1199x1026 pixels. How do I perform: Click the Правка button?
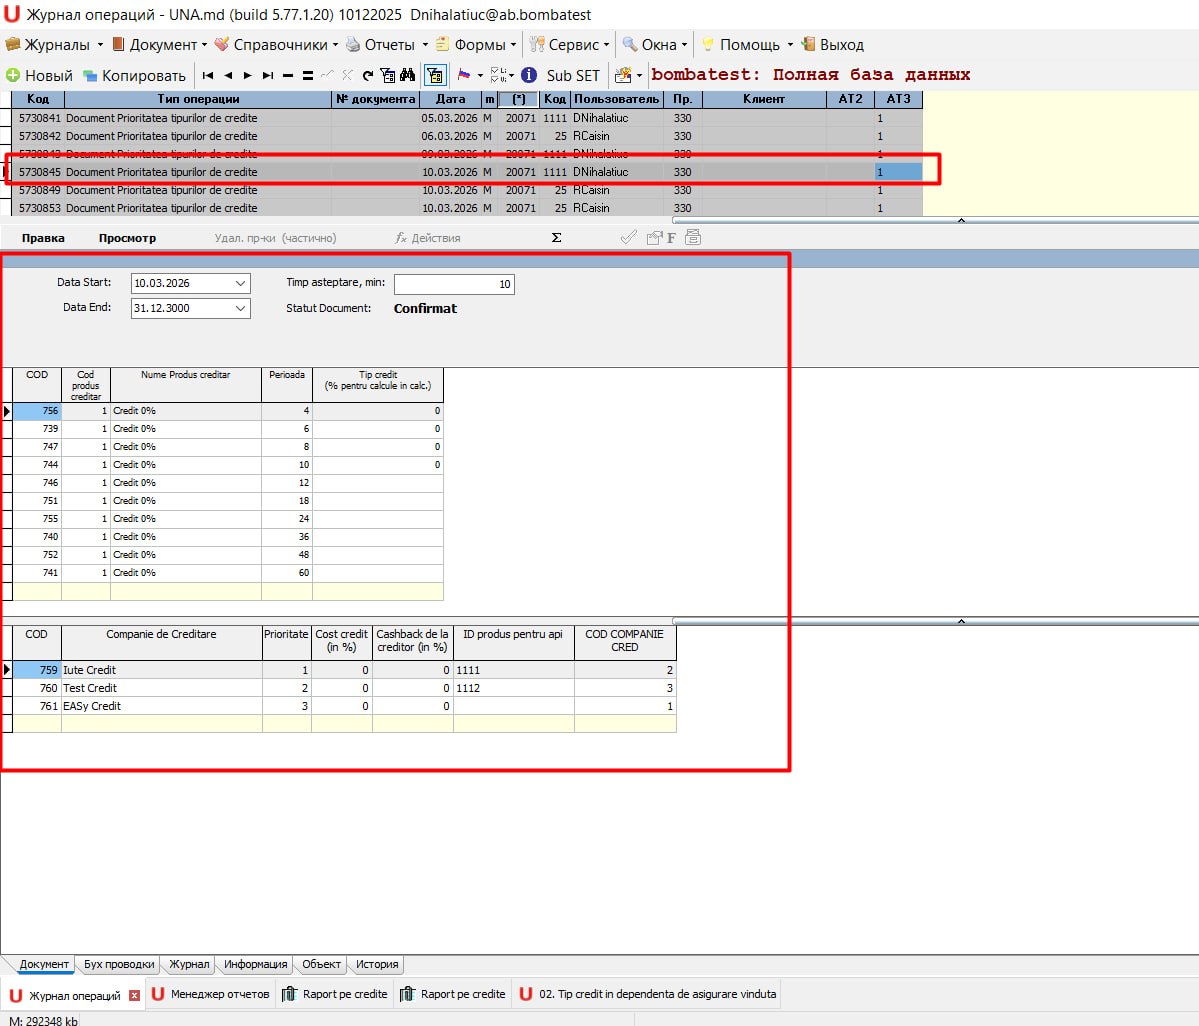[43, 238]
